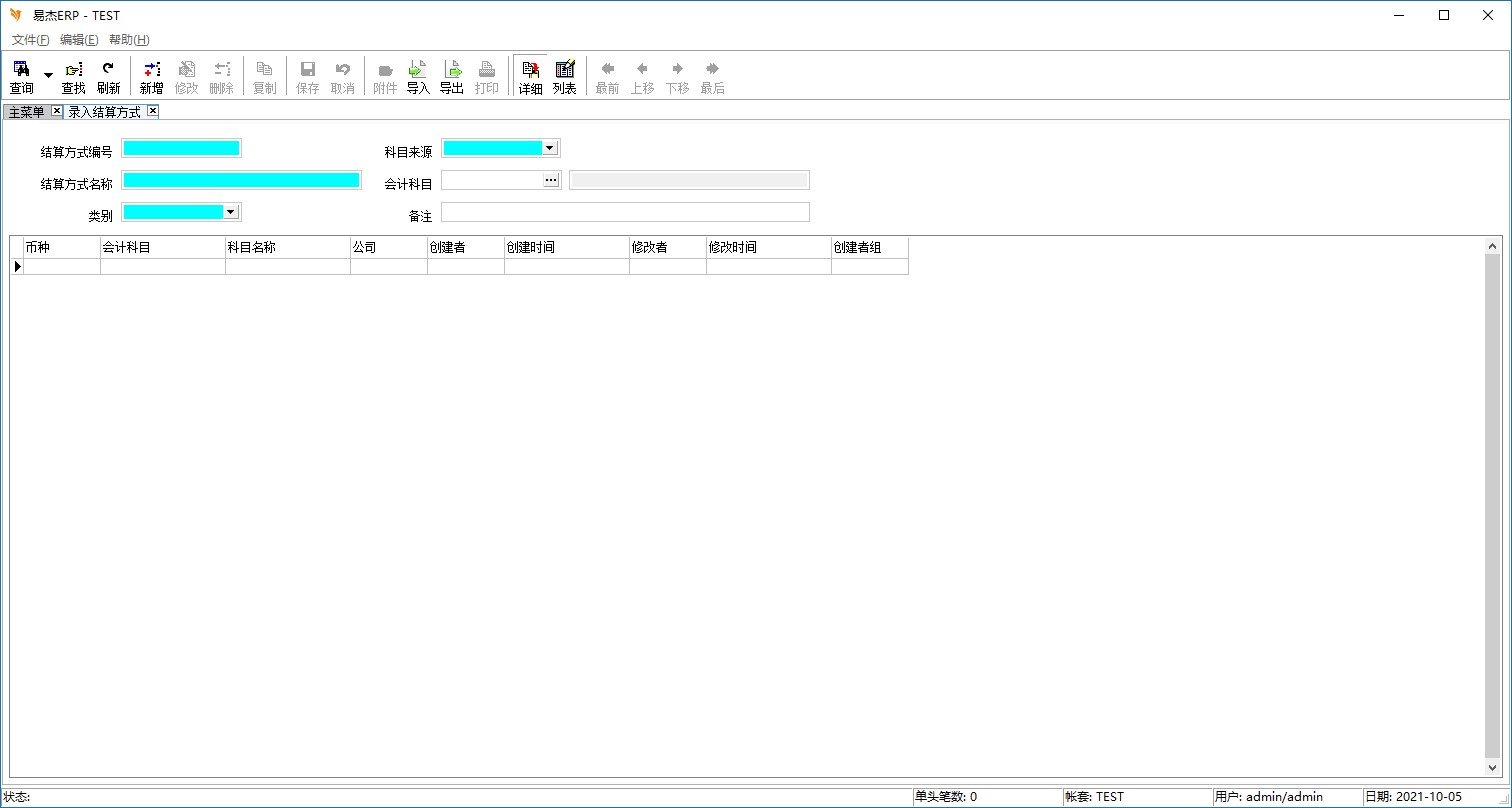Close the 录入结算方式 tab
The height and width of the screenshot is (808, 1512).
153,111
